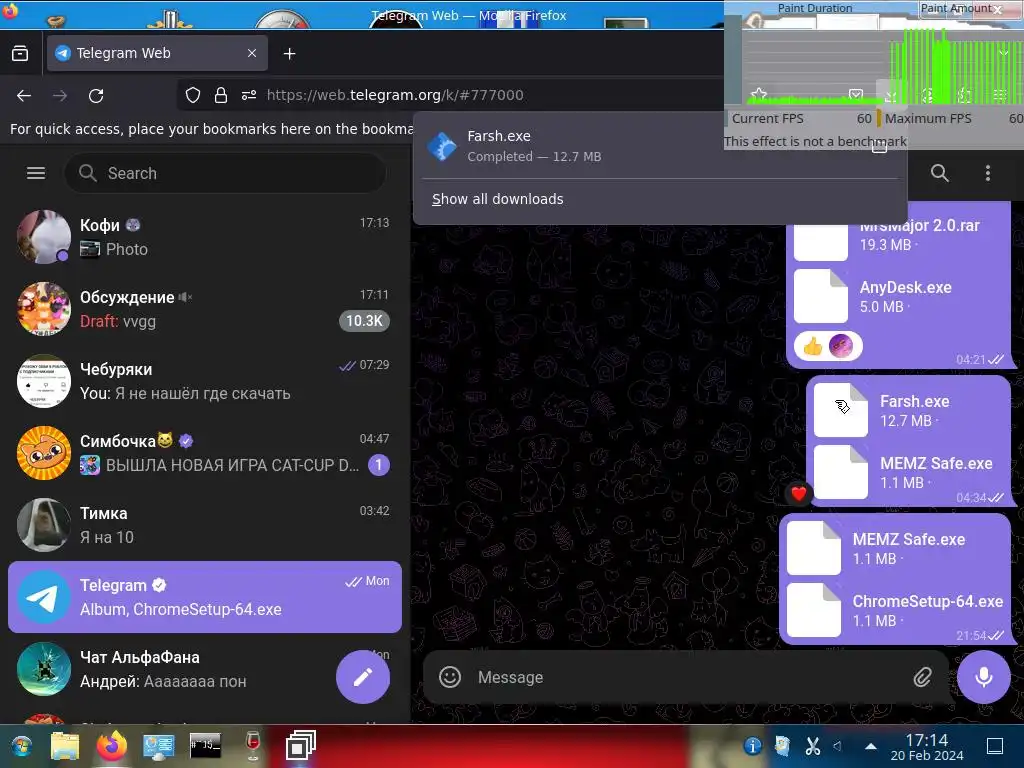Click the show desktop button
Image resolution: width=1024 pixels, height=768 pixels.
pos(995,746)
